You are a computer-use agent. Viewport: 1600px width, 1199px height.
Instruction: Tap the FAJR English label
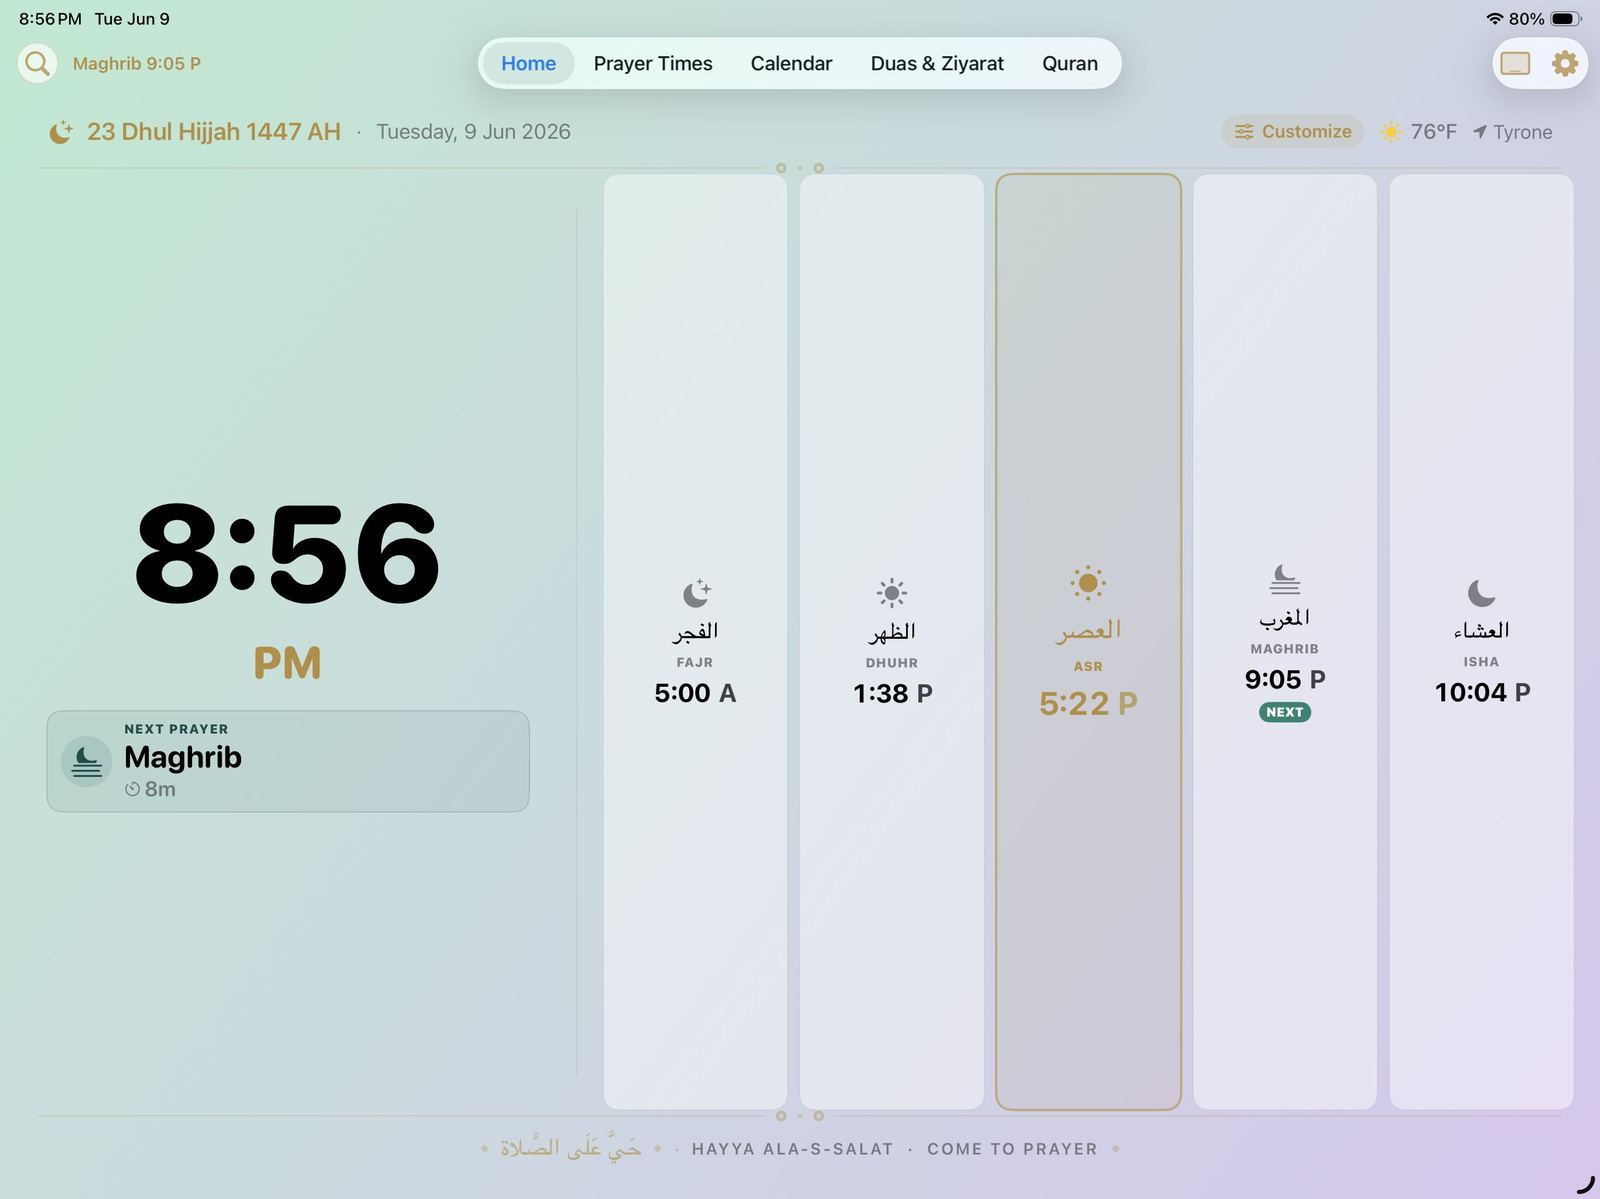[x=695, y=662]
